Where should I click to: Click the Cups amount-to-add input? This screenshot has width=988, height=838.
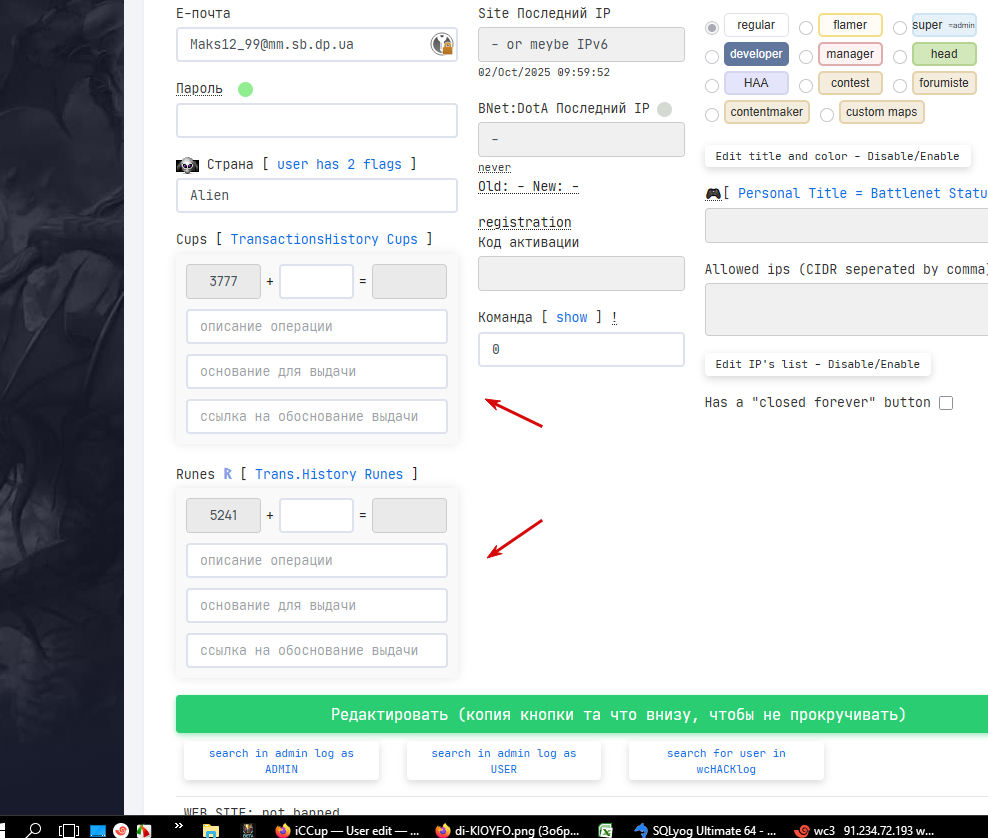coord(316,281)
